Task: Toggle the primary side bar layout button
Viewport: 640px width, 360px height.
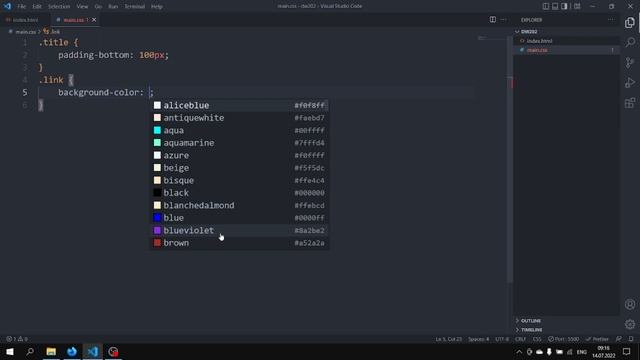Action: point(546,6)
